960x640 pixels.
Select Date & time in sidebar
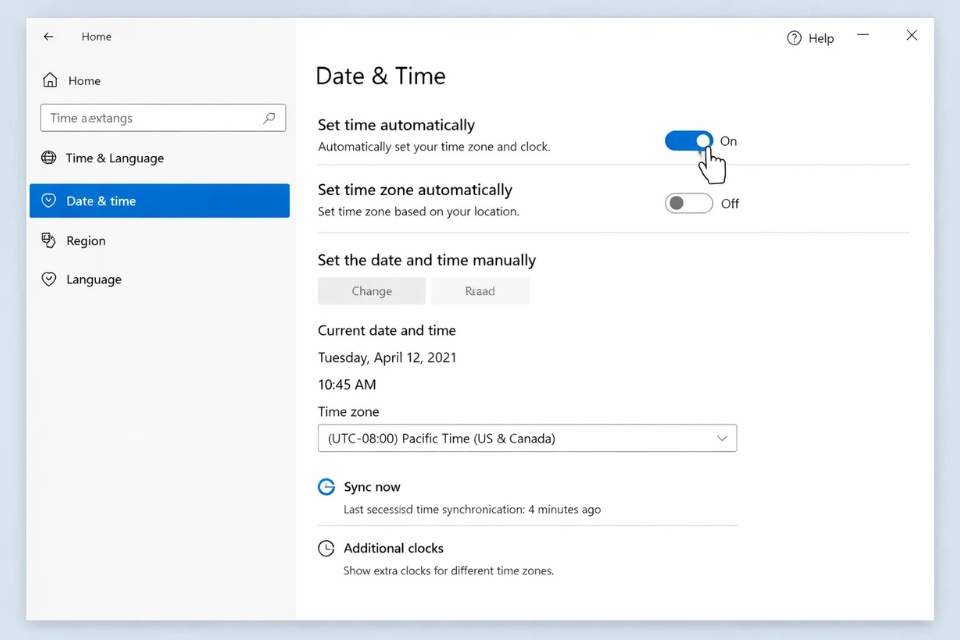[160, 201]
